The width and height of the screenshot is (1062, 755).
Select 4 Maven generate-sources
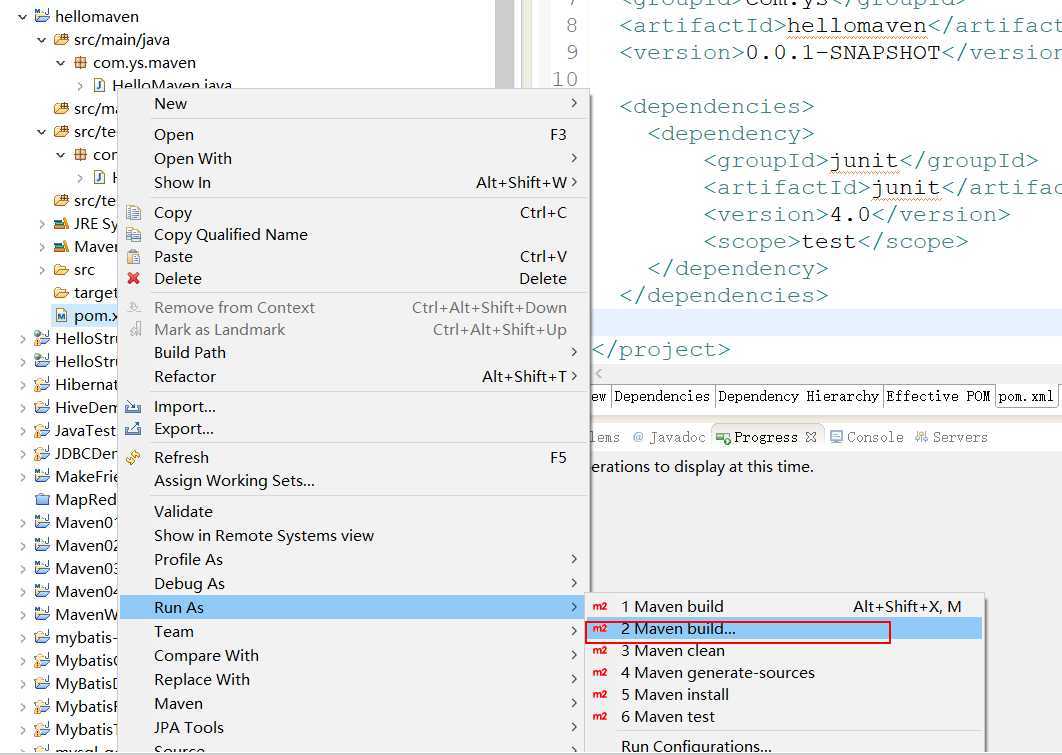click(784, 672)
